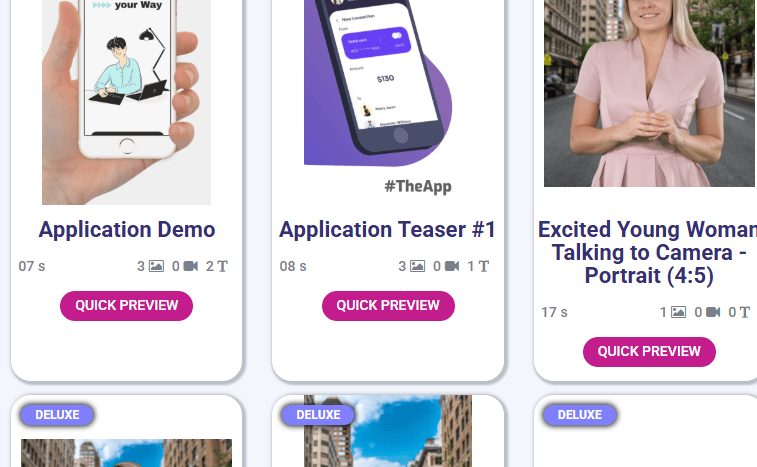The height and width of the screenshot is (467, 757).
Task: Click the video icon on Excited Young Woman card
Action: tap(713, 312)
